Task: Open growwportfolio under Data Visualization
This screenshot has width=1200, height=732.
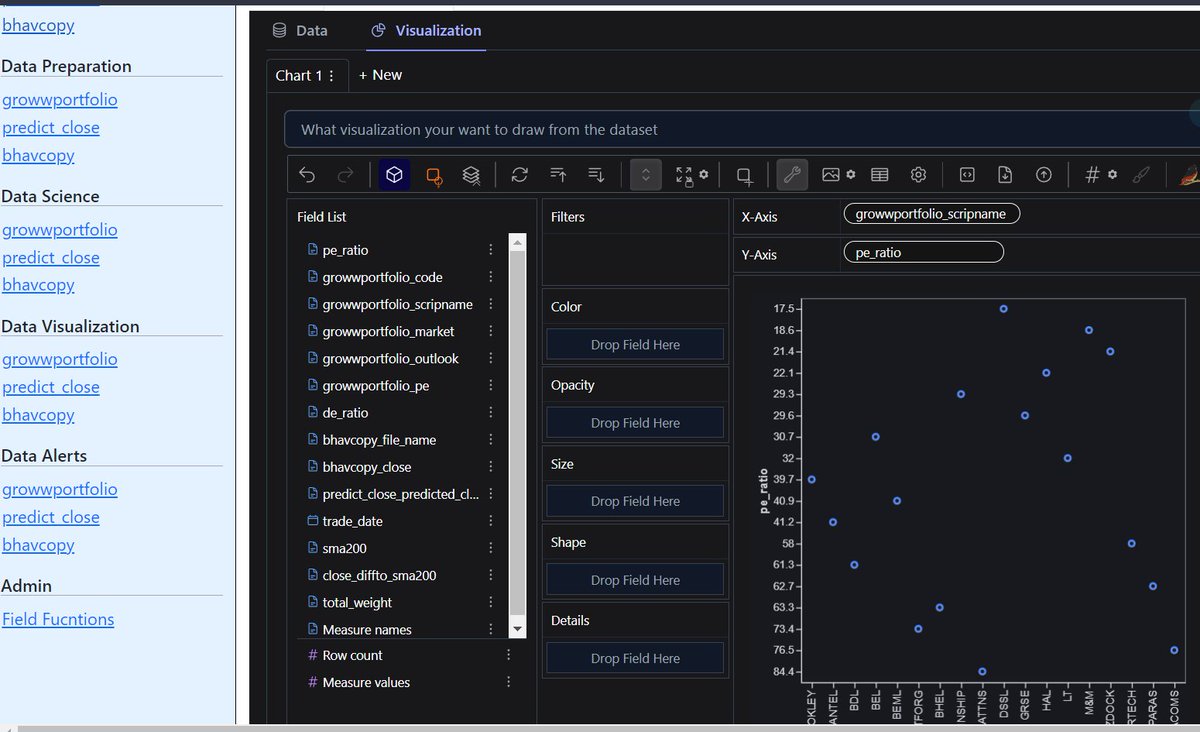Action: point(60,359)
